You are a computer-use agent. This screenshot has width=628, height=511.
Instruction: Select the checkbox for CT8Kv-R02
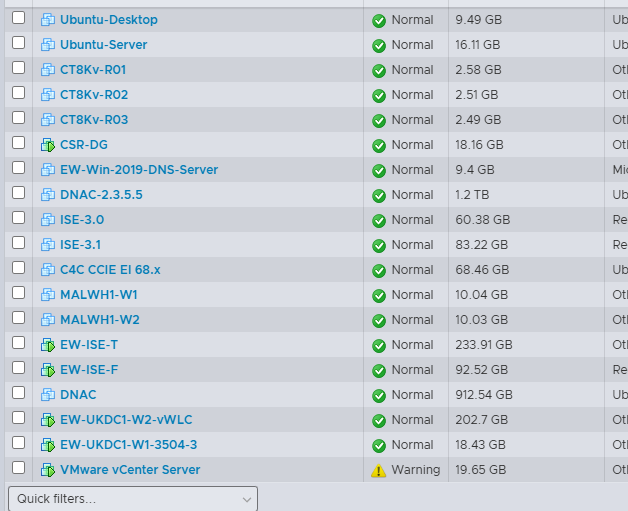(x=18, y=93)
